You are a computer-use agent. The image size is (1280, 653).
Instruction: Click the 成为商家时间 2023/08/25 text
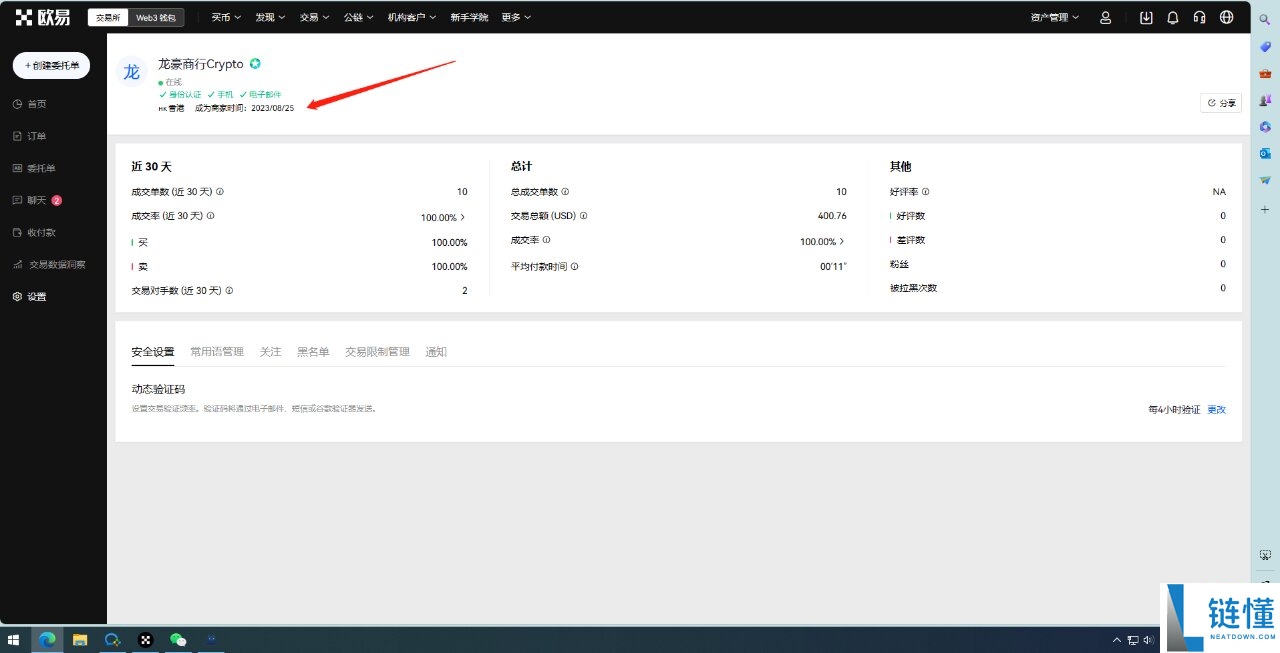(244, 108)
